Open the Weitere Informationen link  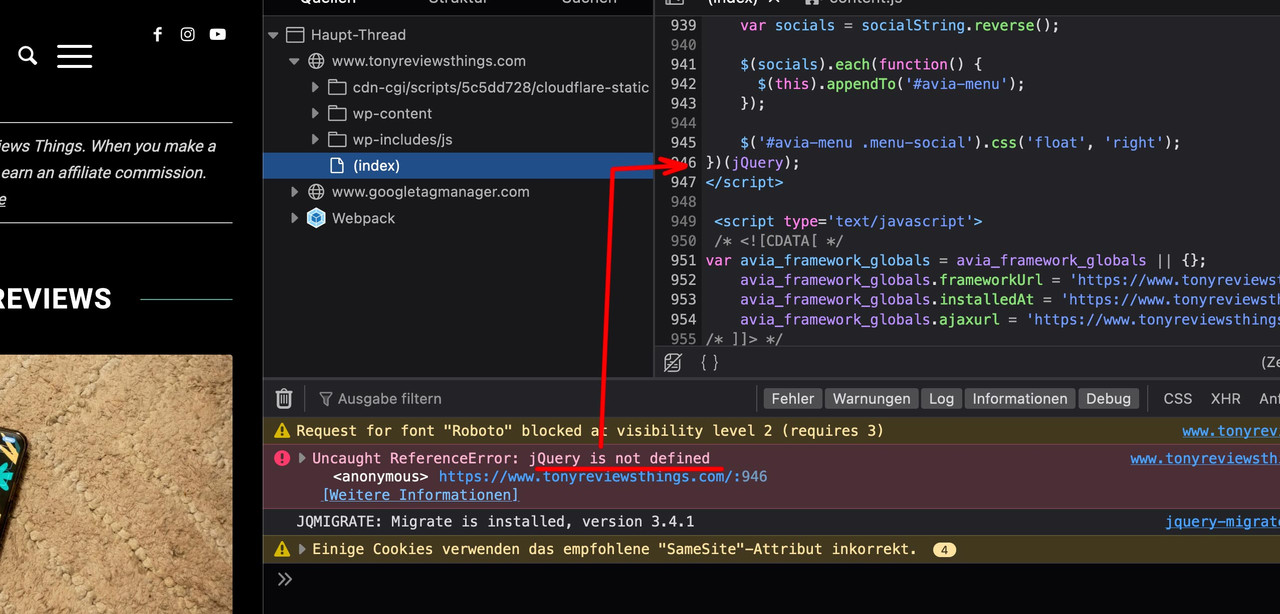[x=420, y=495]
